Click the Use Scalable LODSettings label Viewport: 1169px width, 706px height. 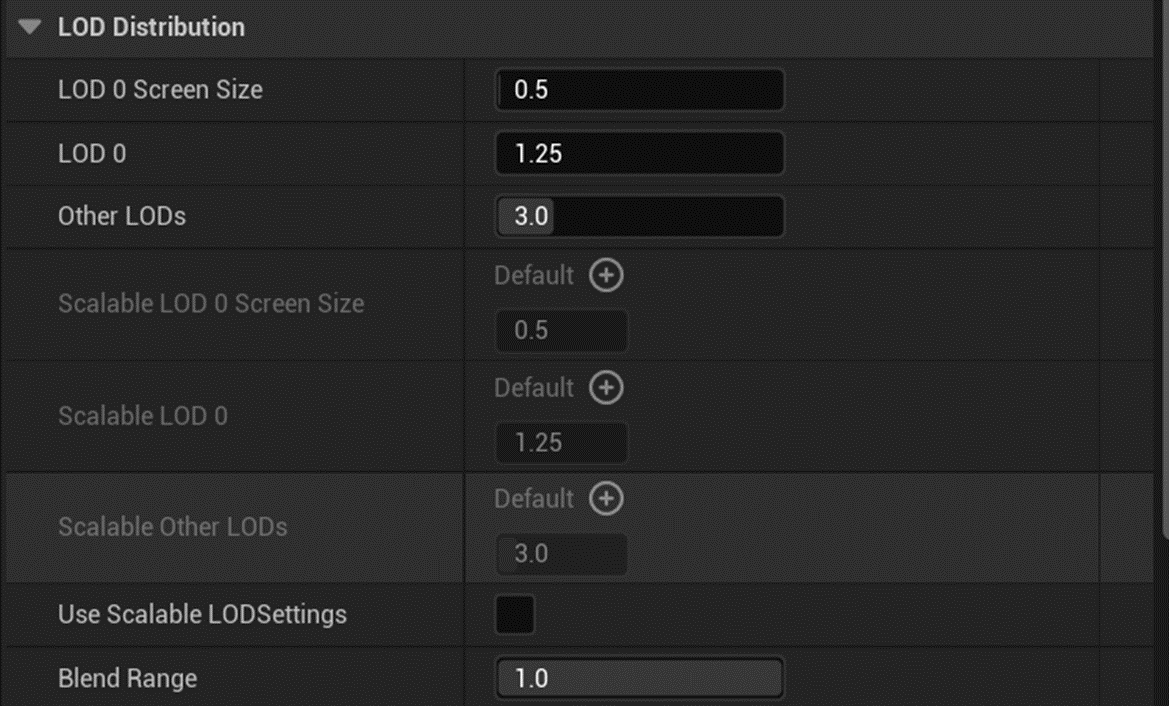(x=202, y=615)
